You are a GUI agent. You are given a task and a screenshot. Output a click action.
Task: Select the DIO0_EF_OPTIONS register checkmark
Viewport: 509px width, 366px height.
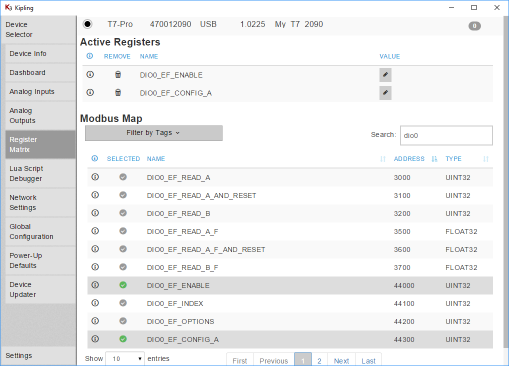(x=123, y=321)
